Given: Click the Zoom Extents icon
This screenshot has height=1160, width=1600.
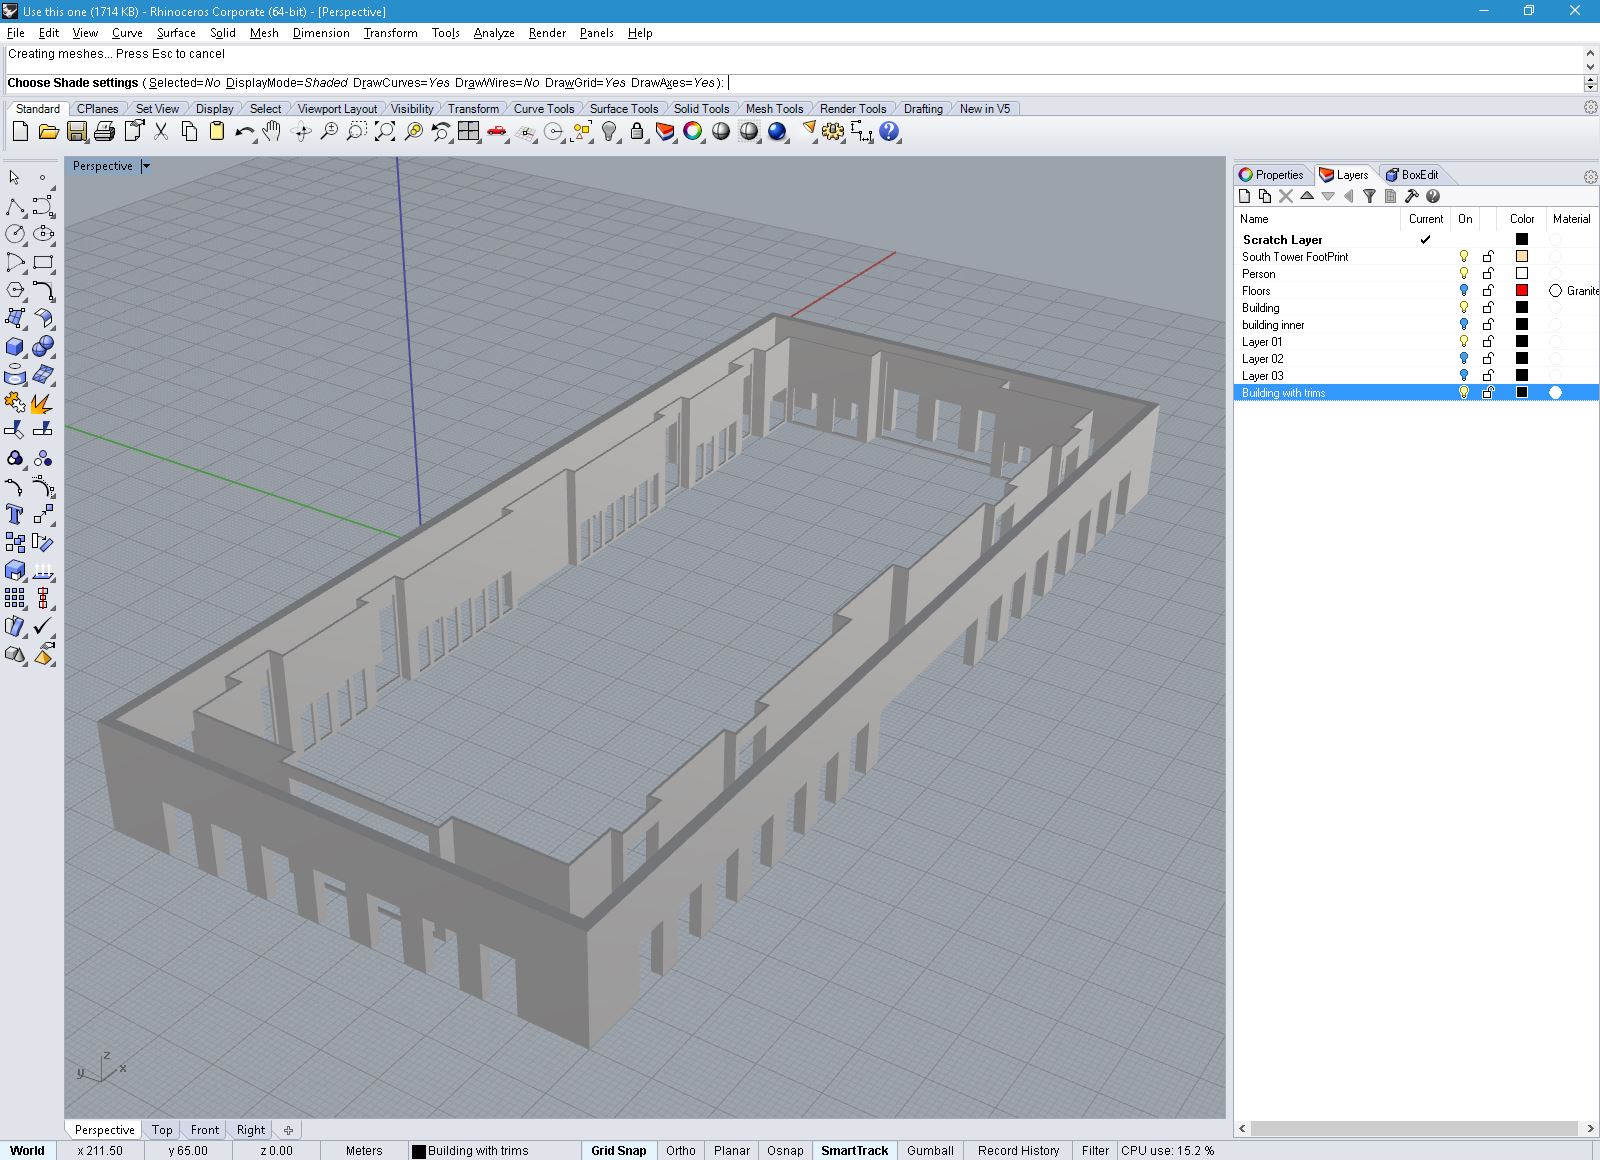Looking at the screenshot, I should click(384, 131).
